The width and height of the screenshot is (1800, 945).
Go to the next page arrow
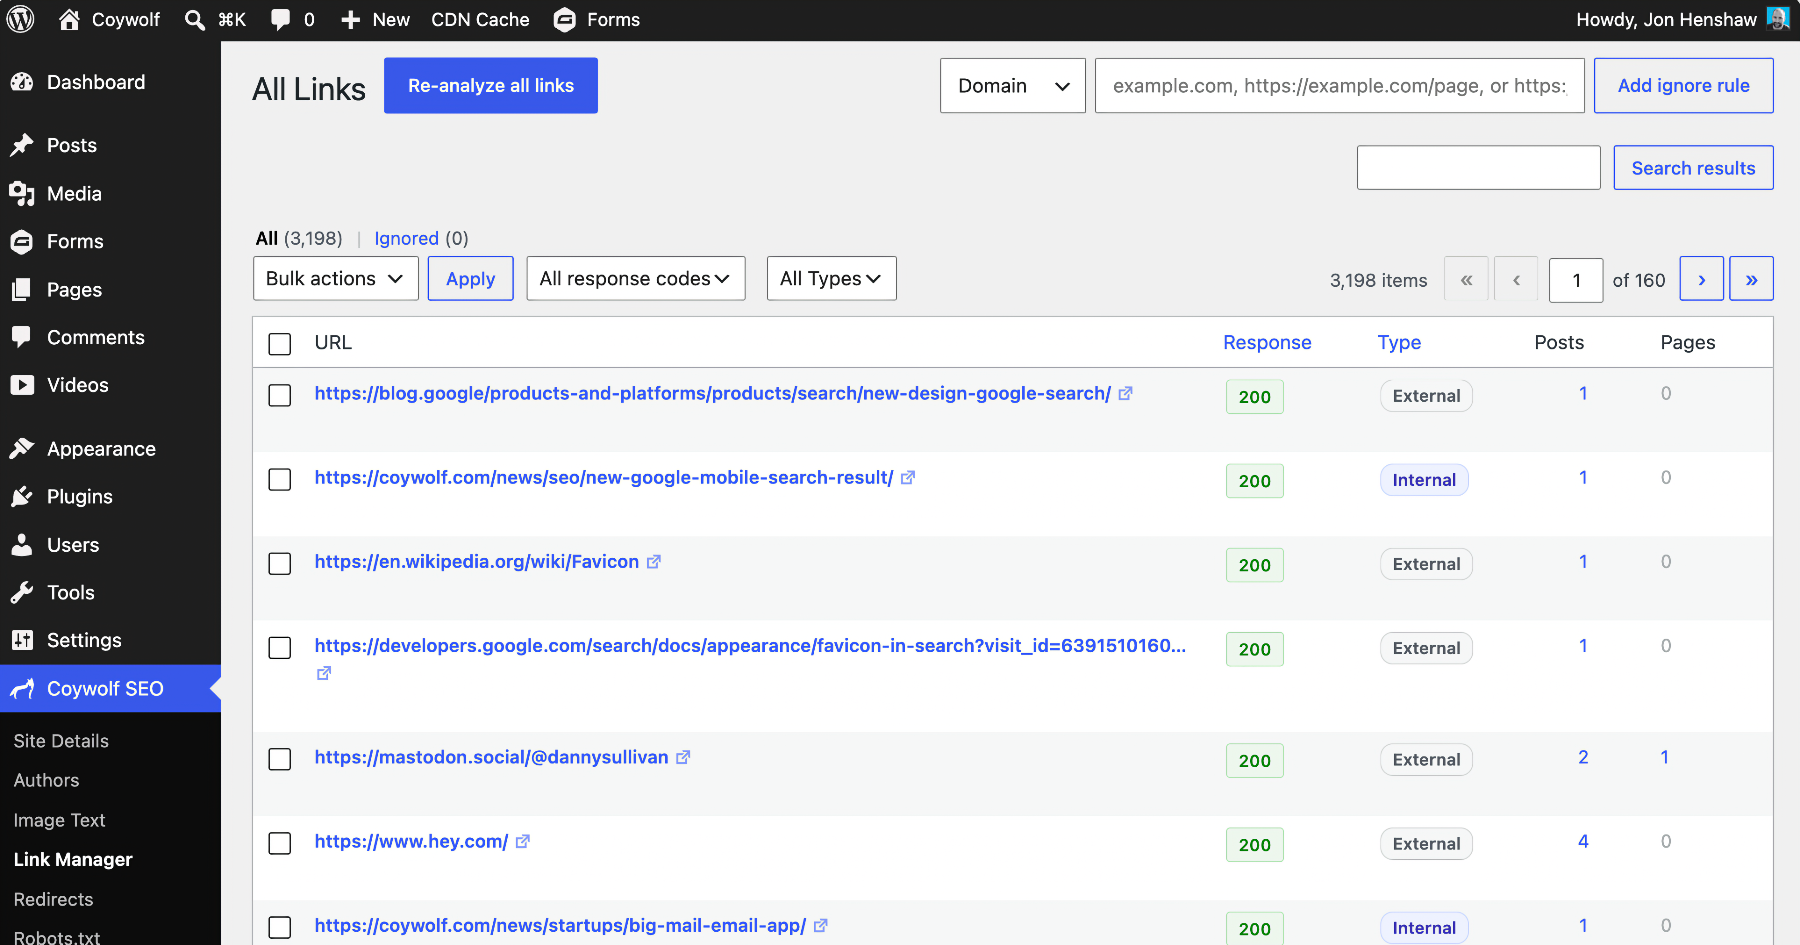point(1702,279)
